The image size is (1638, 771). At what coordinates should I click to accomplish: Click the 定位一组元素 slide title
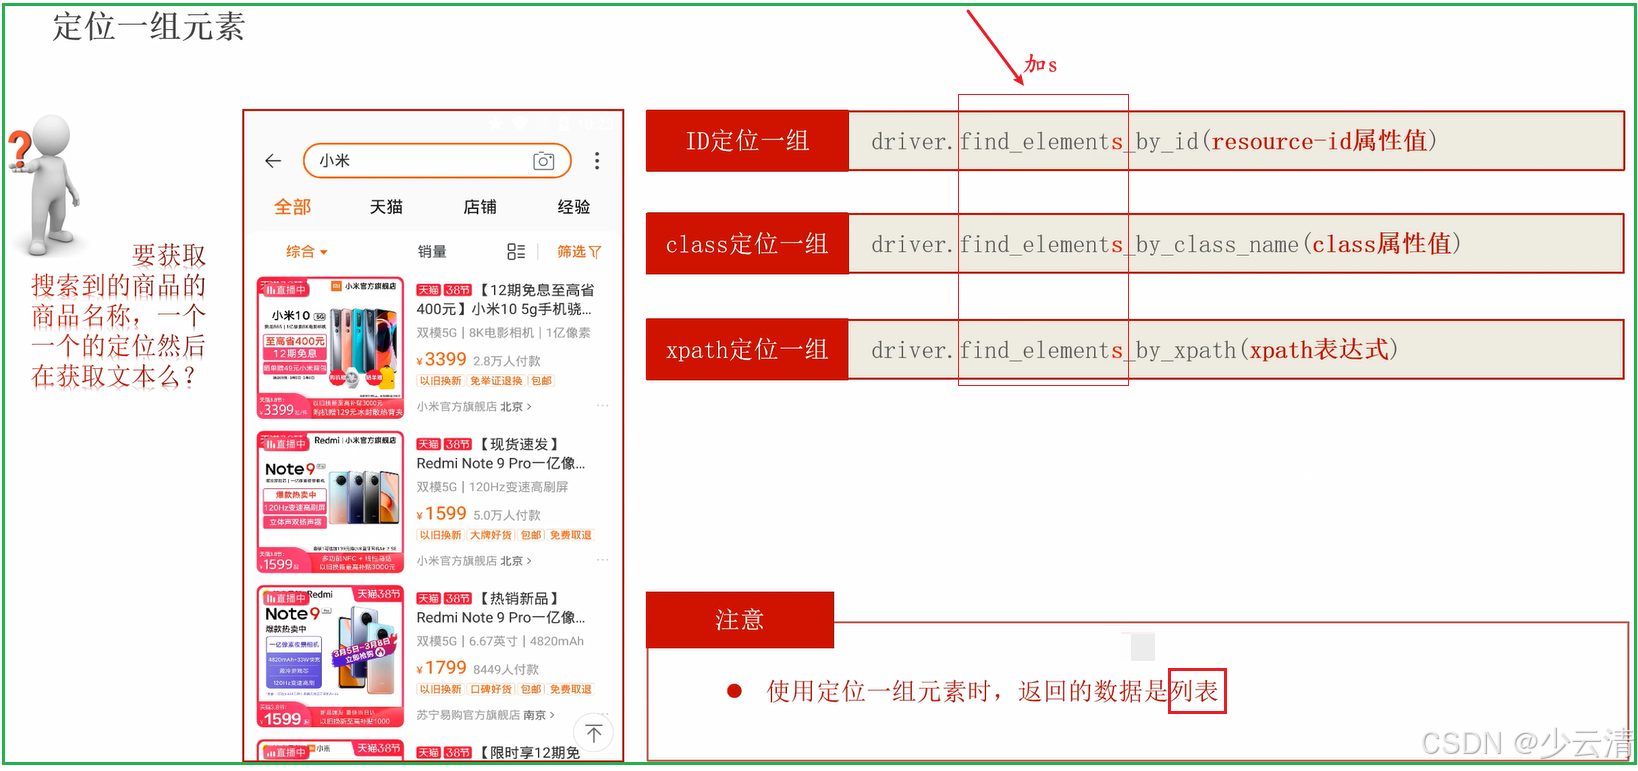[x=149, y=27]
